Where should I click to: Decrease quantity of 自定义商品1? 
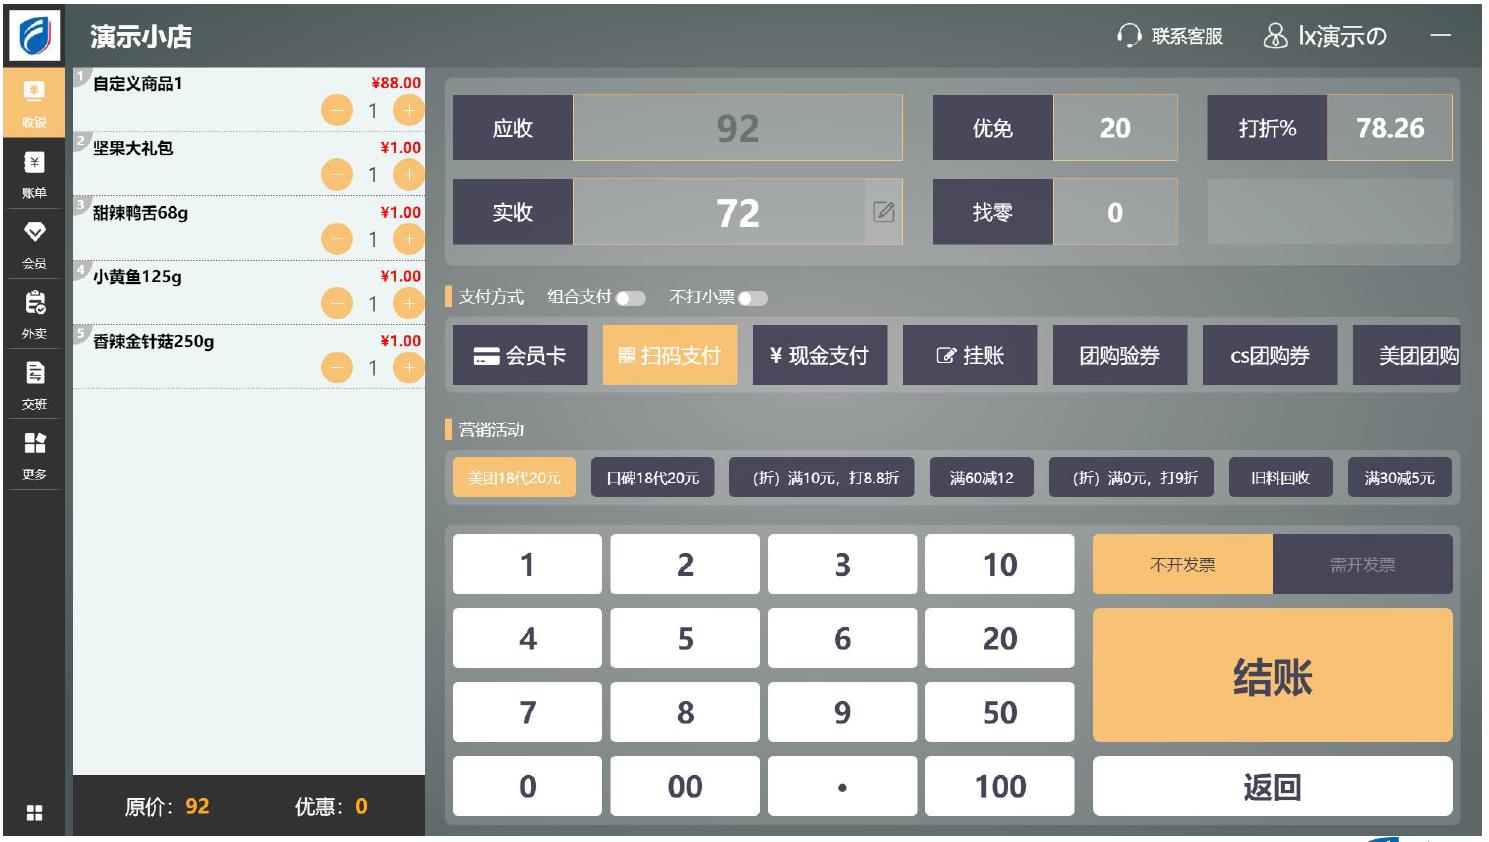337,110
